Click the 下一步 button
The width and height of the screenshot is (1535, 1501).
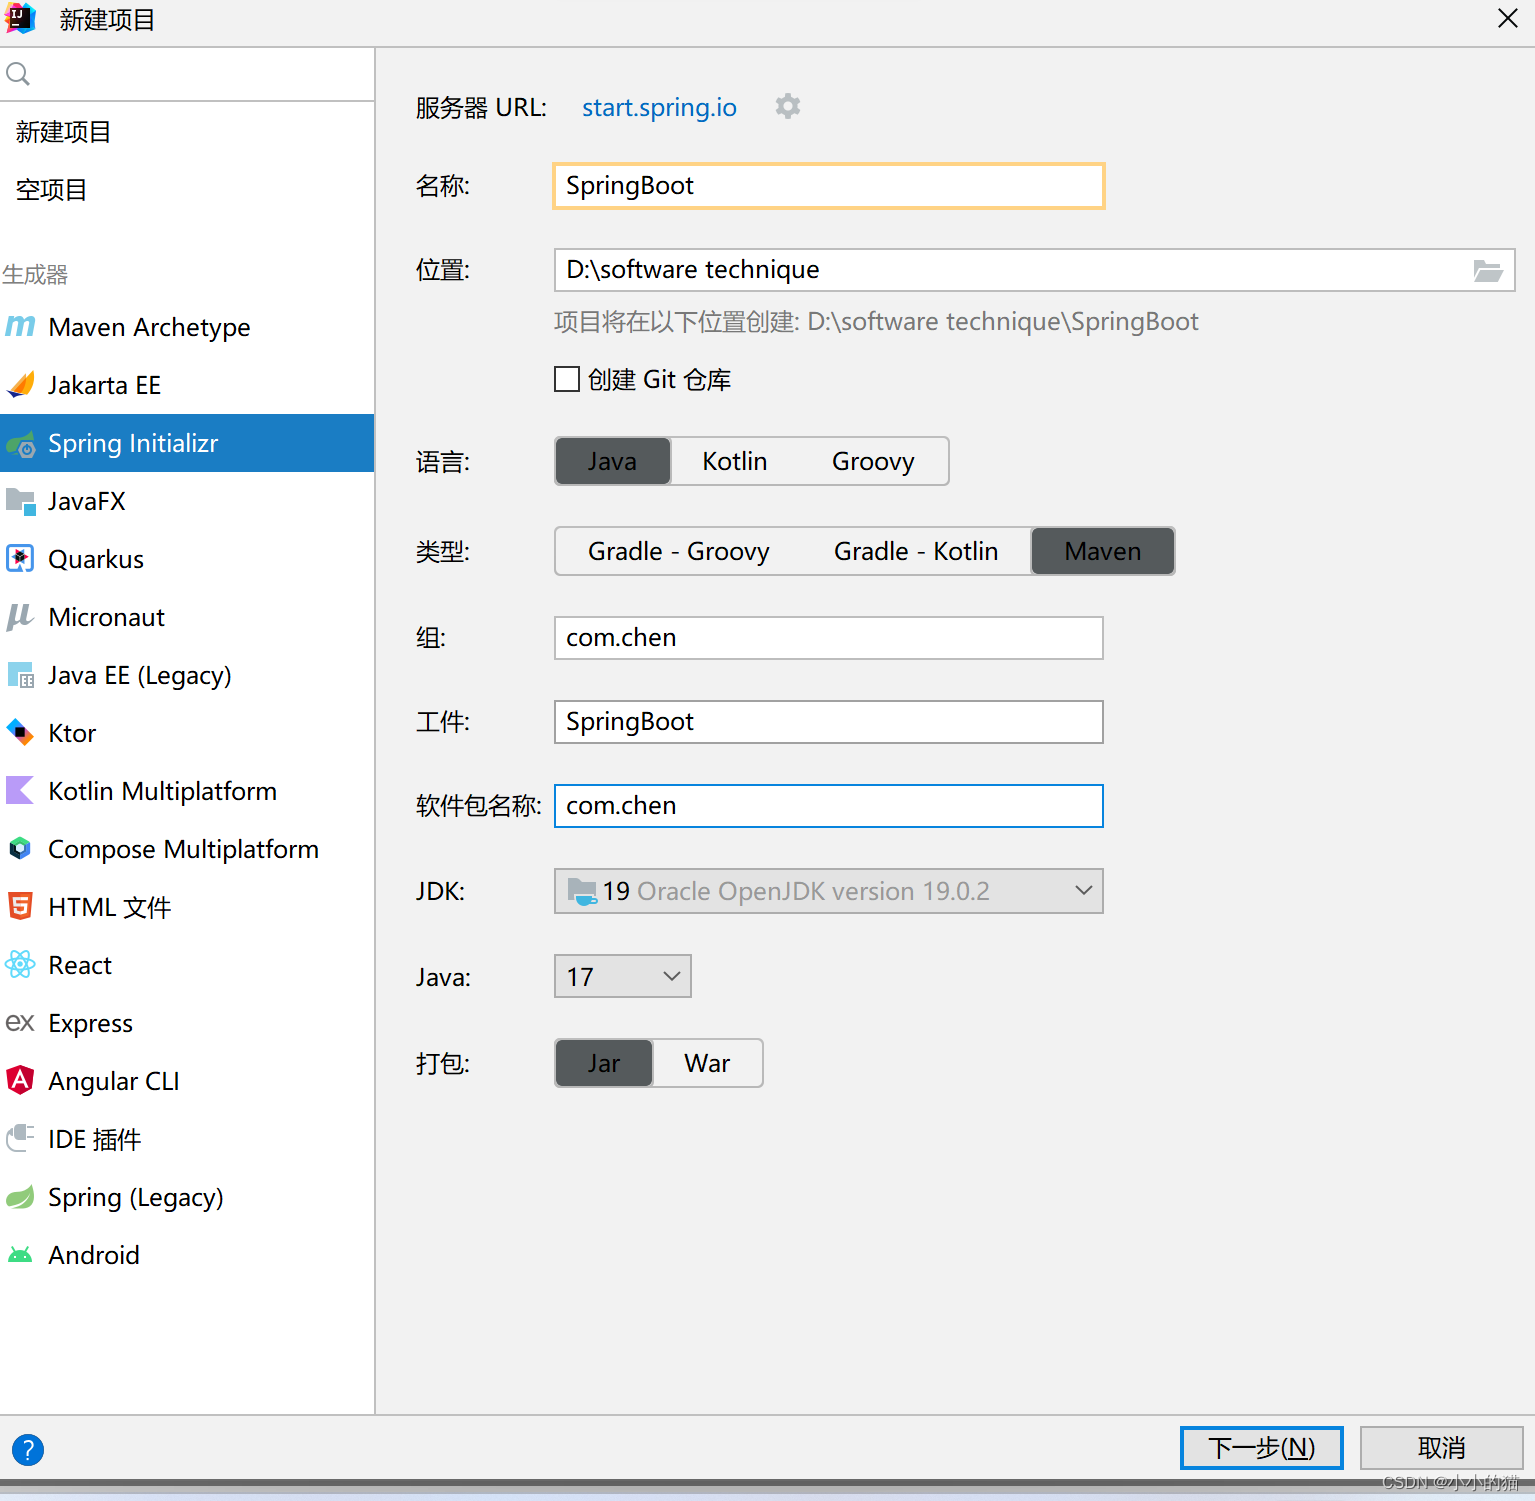(1261, 1447)
